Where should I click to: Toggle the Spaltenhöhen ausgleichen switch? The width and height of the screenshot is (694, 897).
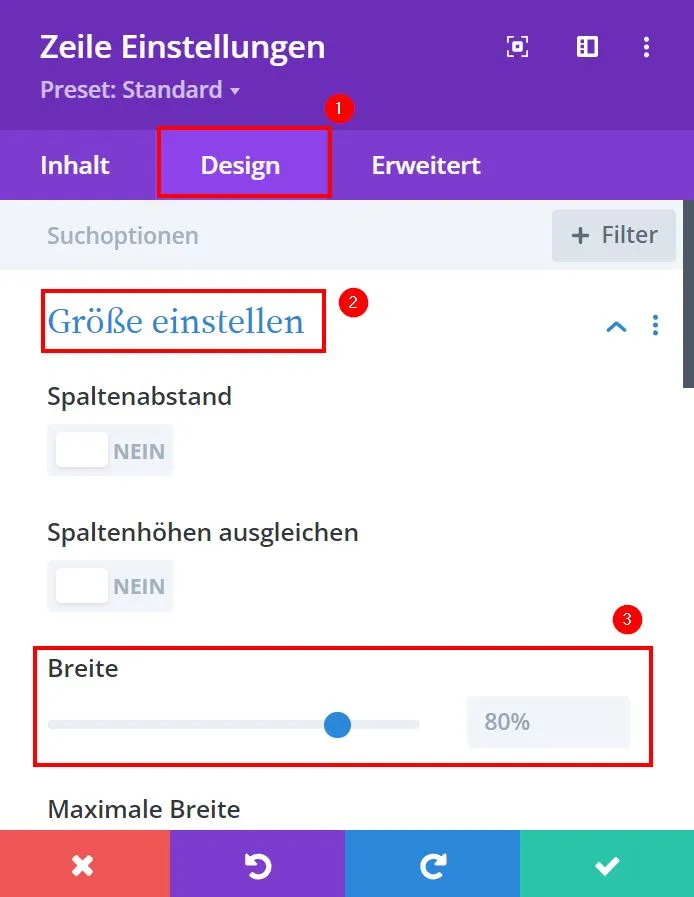tap(110, 586)
